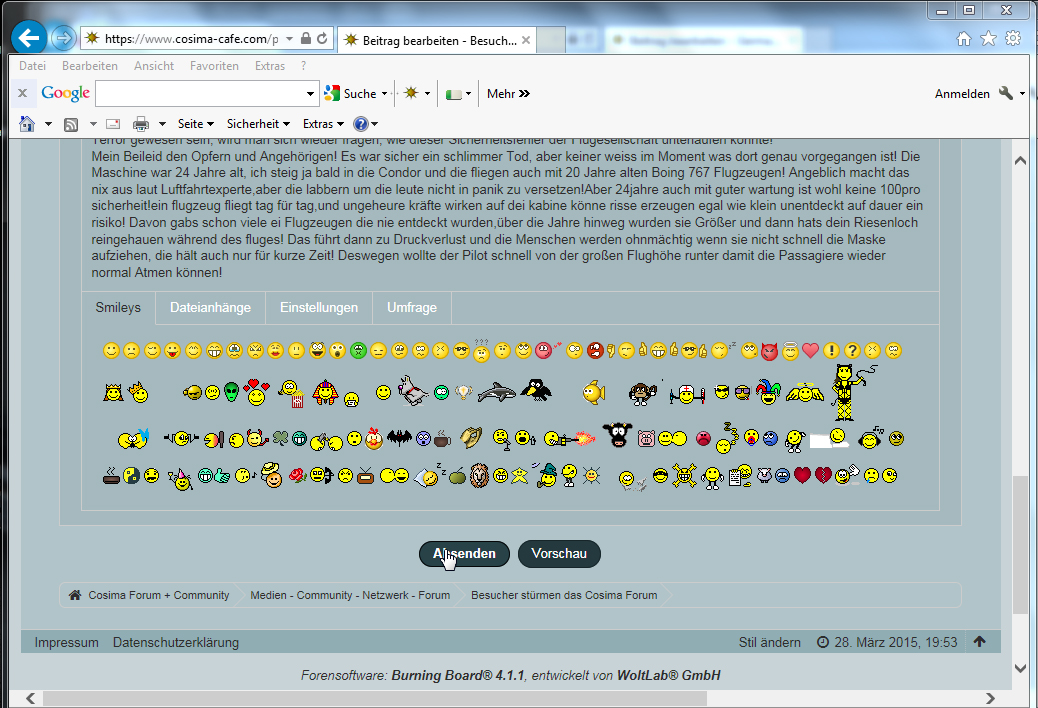1038x708 pixels.
Task: Open the Datenschutzerklärung footer link
Action: (176, 642)
